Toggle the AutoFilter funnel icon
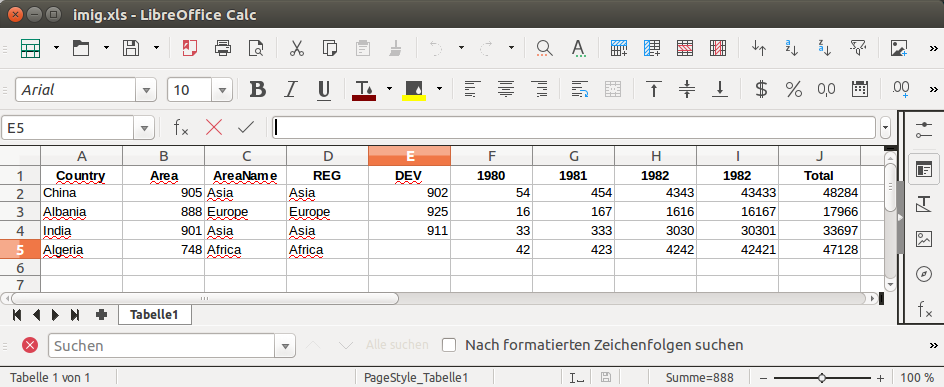944x387 pixels. (857, 48)
